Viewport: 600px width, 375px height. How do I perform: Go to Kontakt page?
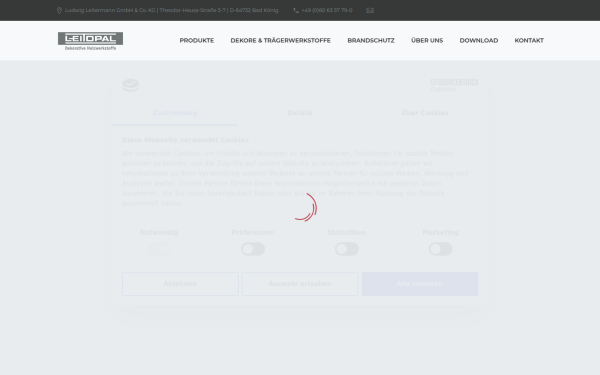pyautogui.click(x=529, y=41)
